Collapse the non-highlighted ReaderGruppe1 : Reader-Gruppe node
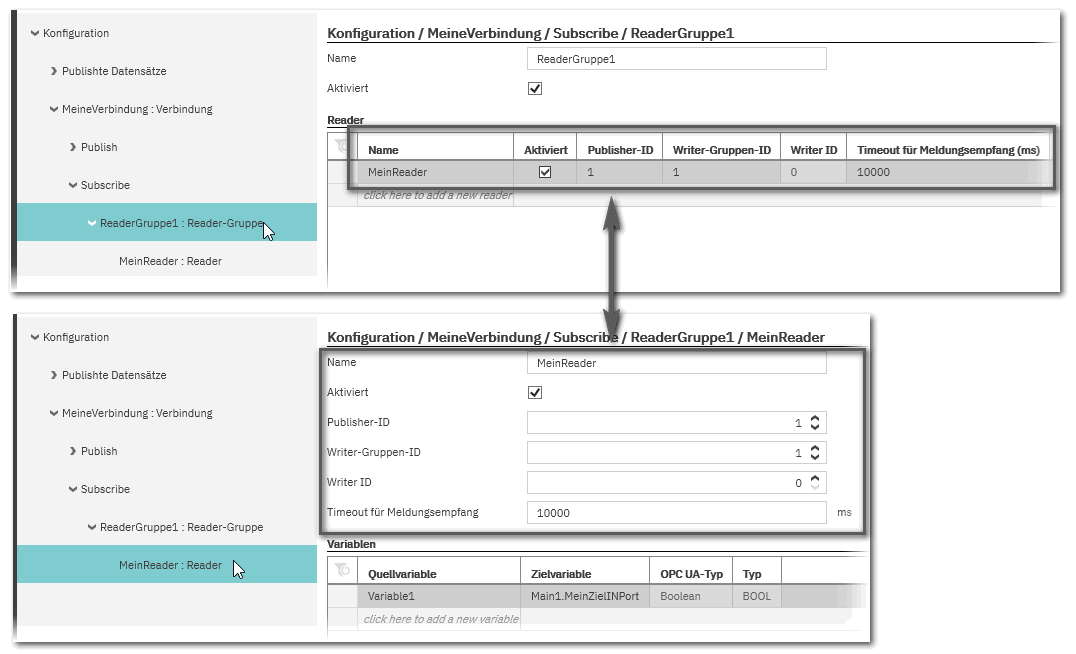 (91, 527)
